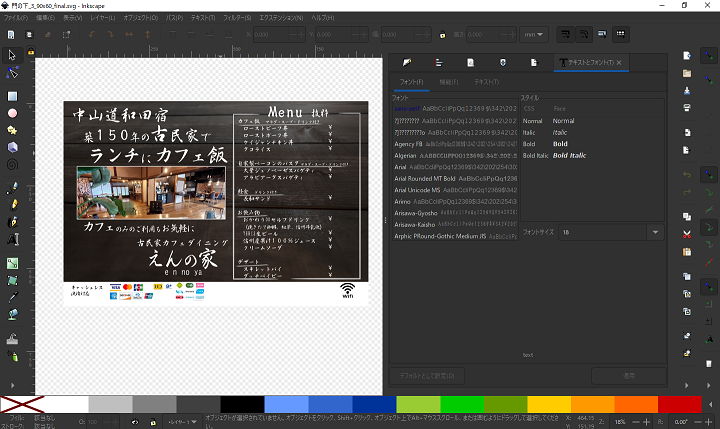This screenshot has height=429, width=720.
Task: Pick the black color swatch
Action: click(x=242, y=404)
